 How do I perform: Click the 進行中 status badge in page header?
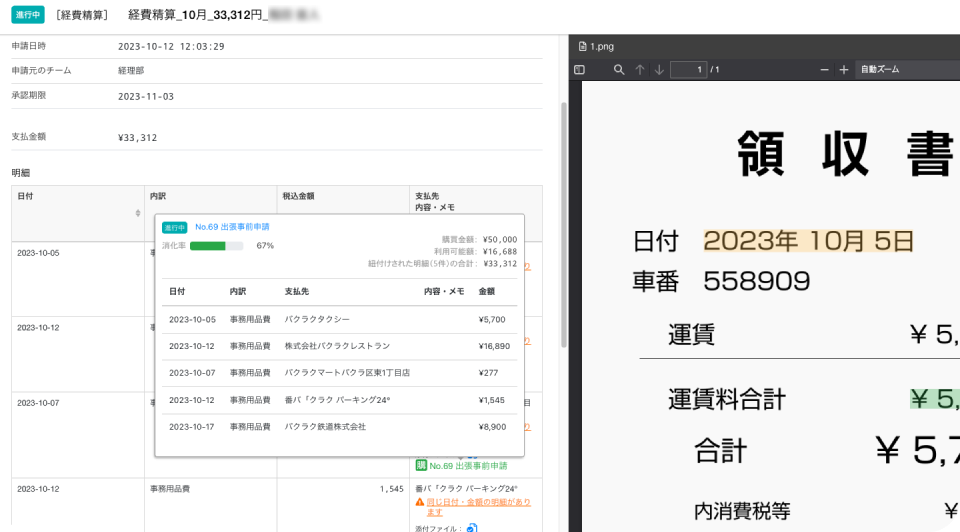pyautogui.click(x=28, y=15)
